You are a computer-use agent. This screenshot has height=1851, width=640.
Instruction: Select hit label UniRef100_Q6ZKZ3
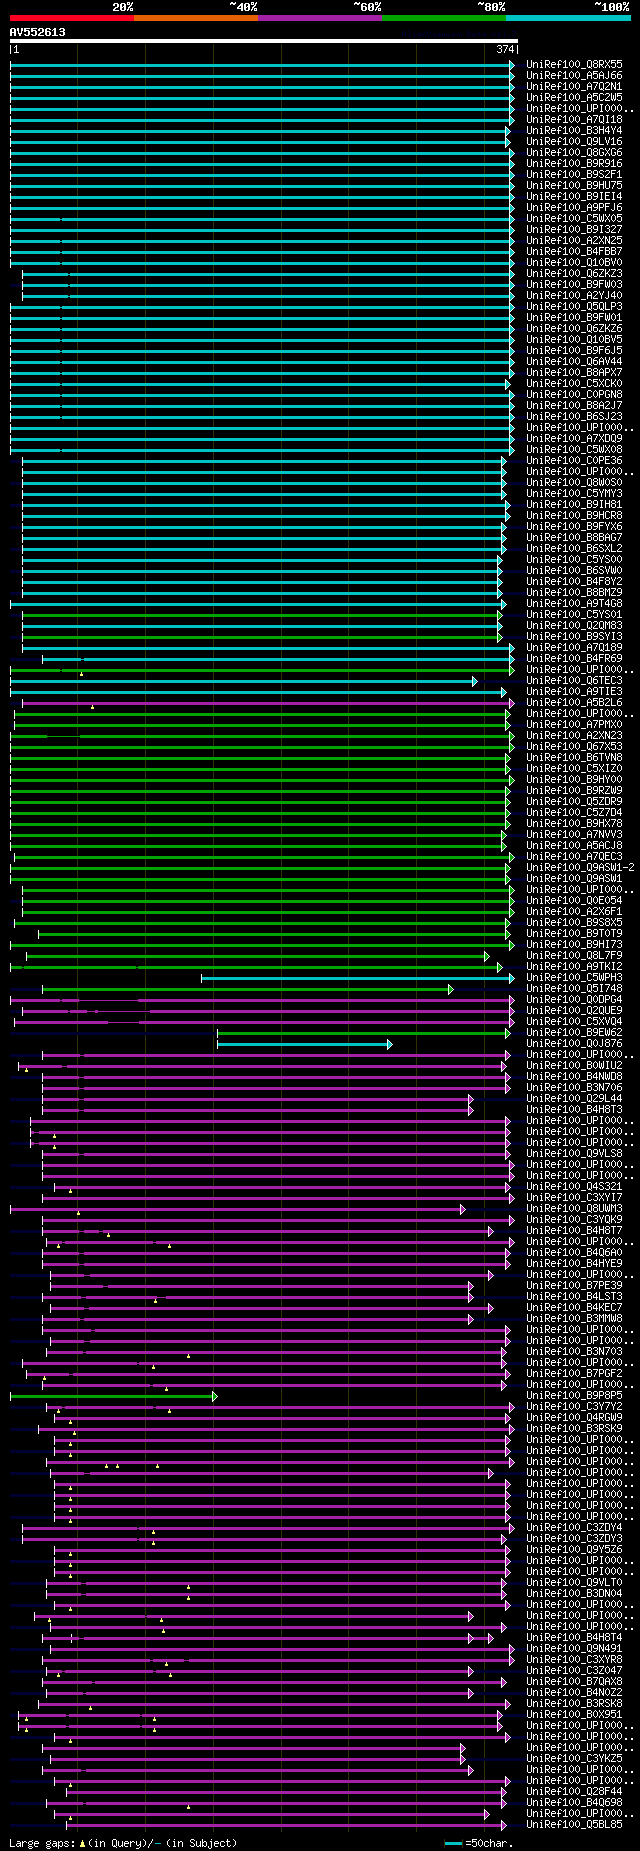click(x=574, y=274)
